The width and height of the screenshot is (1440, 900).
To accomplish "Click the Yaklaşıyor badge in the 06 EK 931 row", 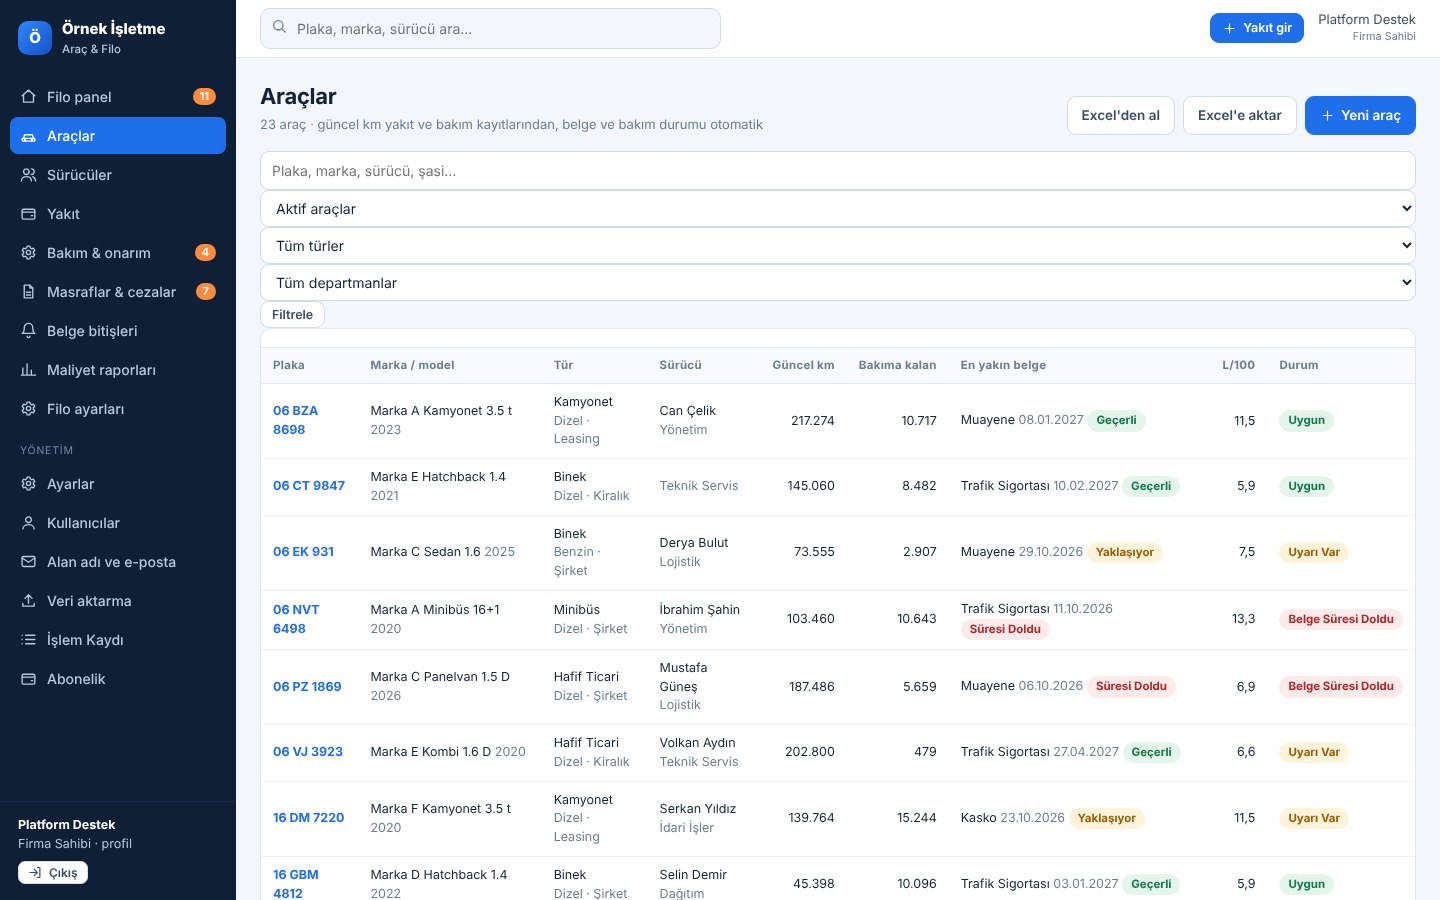I will [1125, 552].
